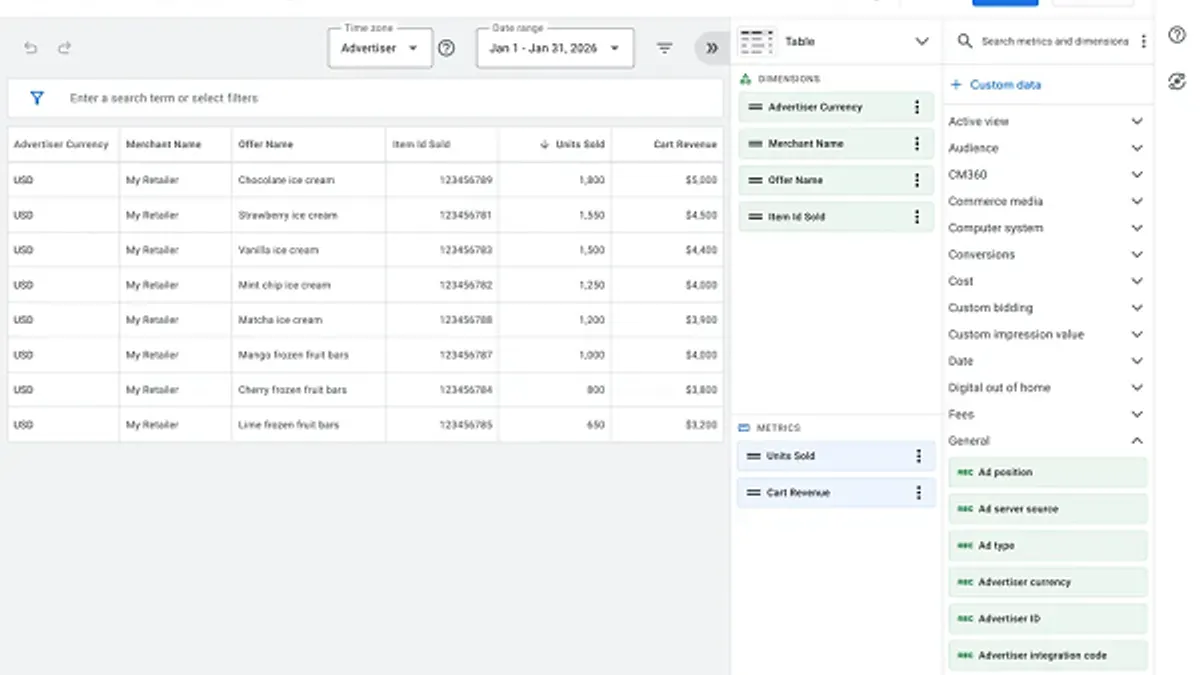Viewport: 1200px width, 675px height.
Task: Open the Units Sold metric overflow menu
Action: (917, 456)
